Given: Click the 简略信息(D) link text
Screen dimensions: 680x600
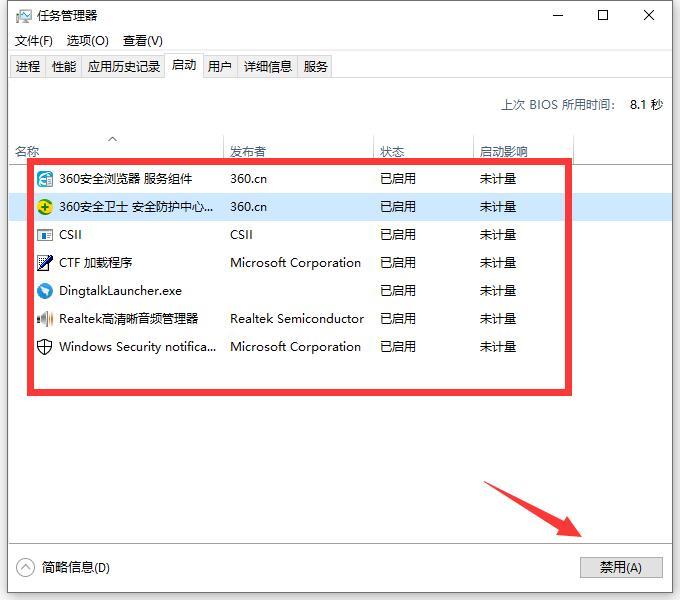Looking at the screenshot, I should (76, 567).
